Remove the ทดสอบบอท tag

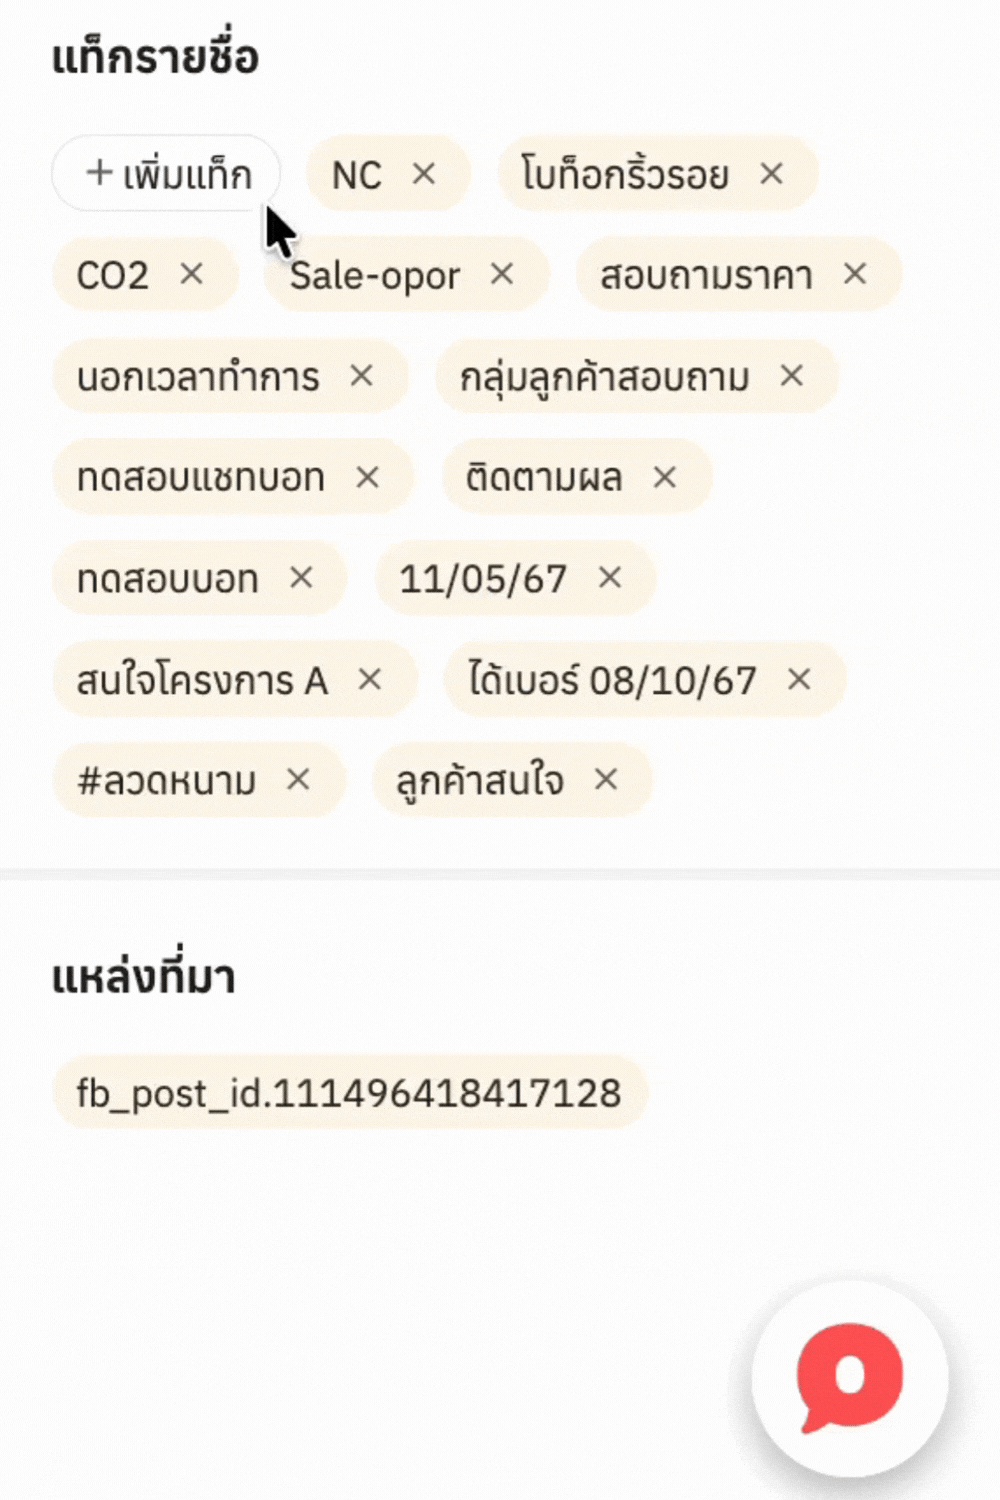coord(301,578)
